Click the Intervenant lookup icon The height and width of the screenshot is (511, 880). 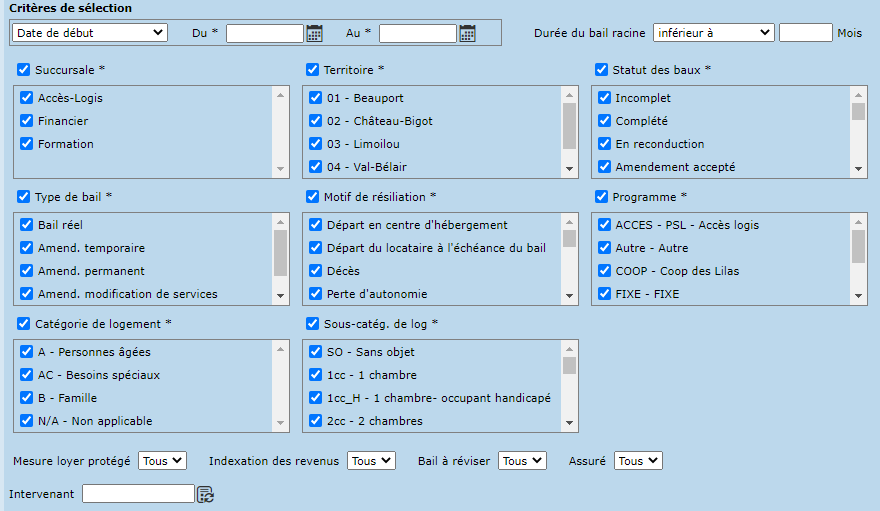[205, 494]
